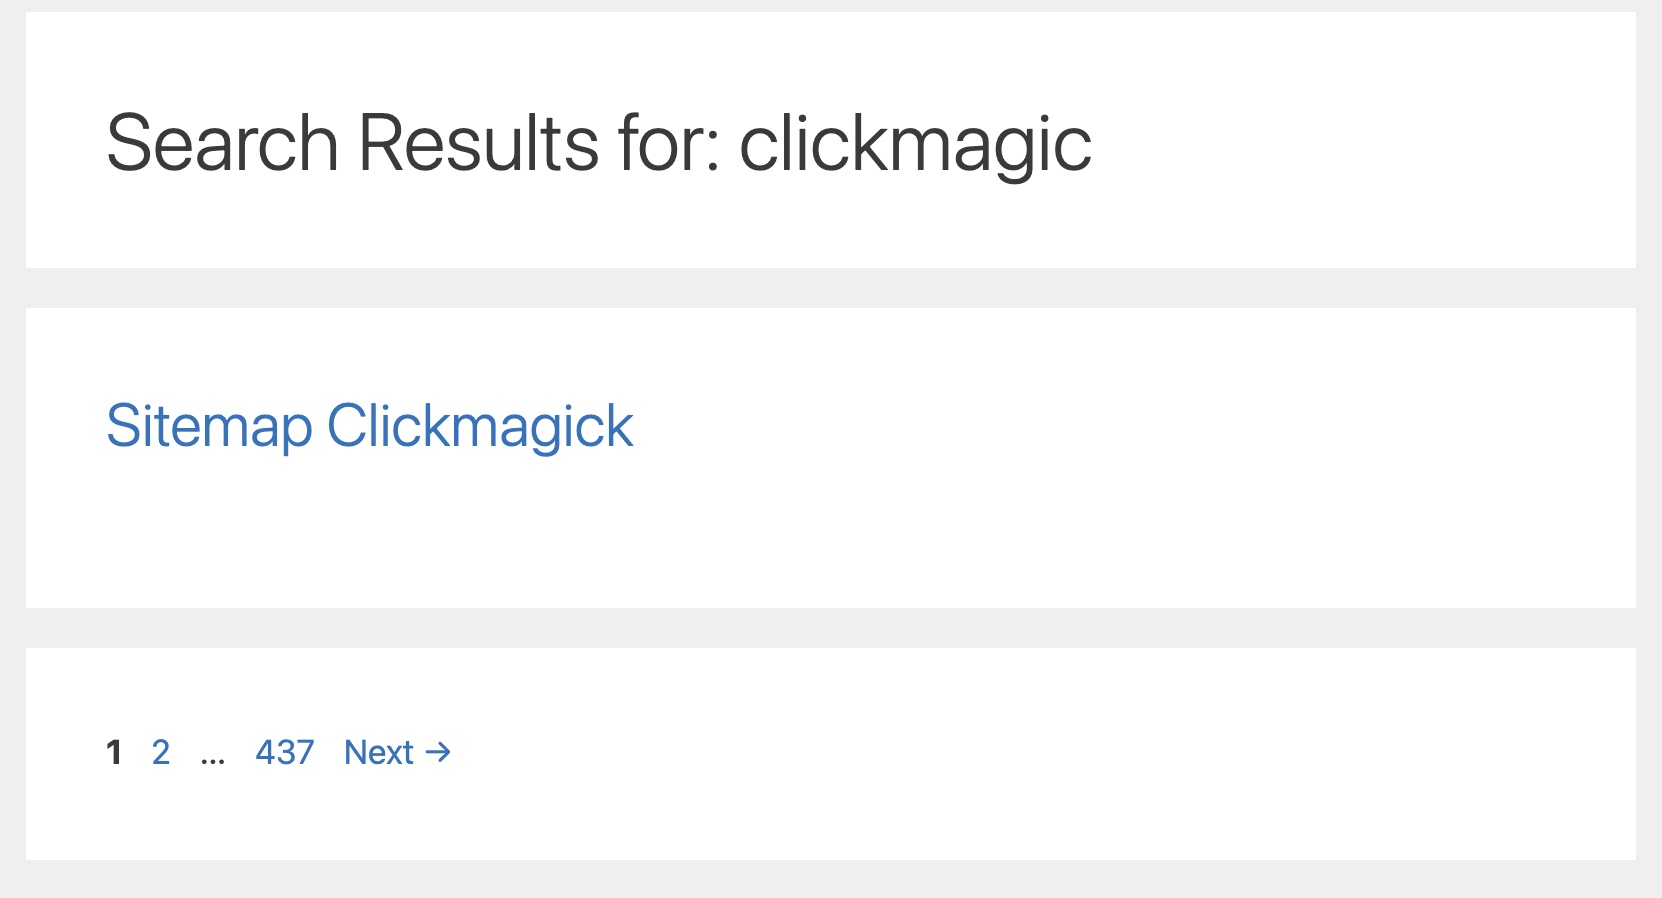Select current page number 1

[114, 752]
